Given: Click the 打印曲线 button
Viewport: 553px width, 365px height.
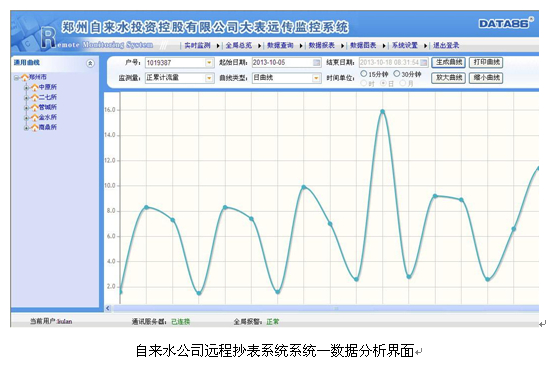Looking at the screenshot, I should [486, 62].
